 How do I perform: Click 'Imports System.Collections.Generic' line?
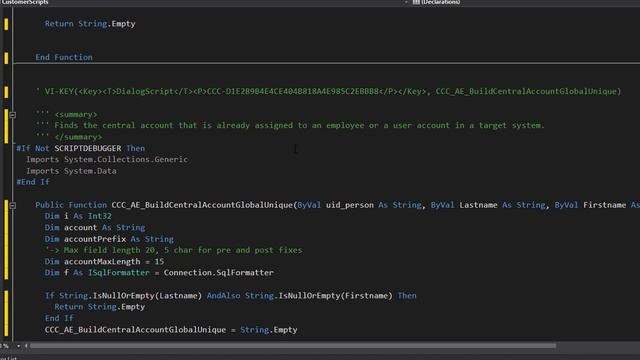point(107,160)
